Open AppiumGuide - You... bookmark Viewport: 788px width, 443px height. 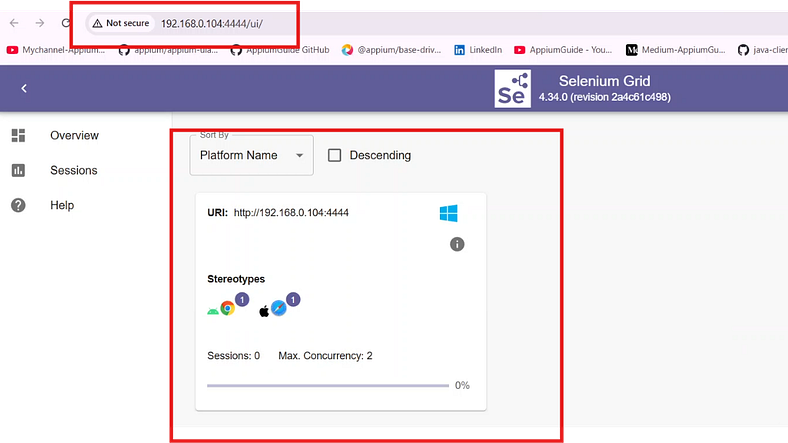pos(563,50)
